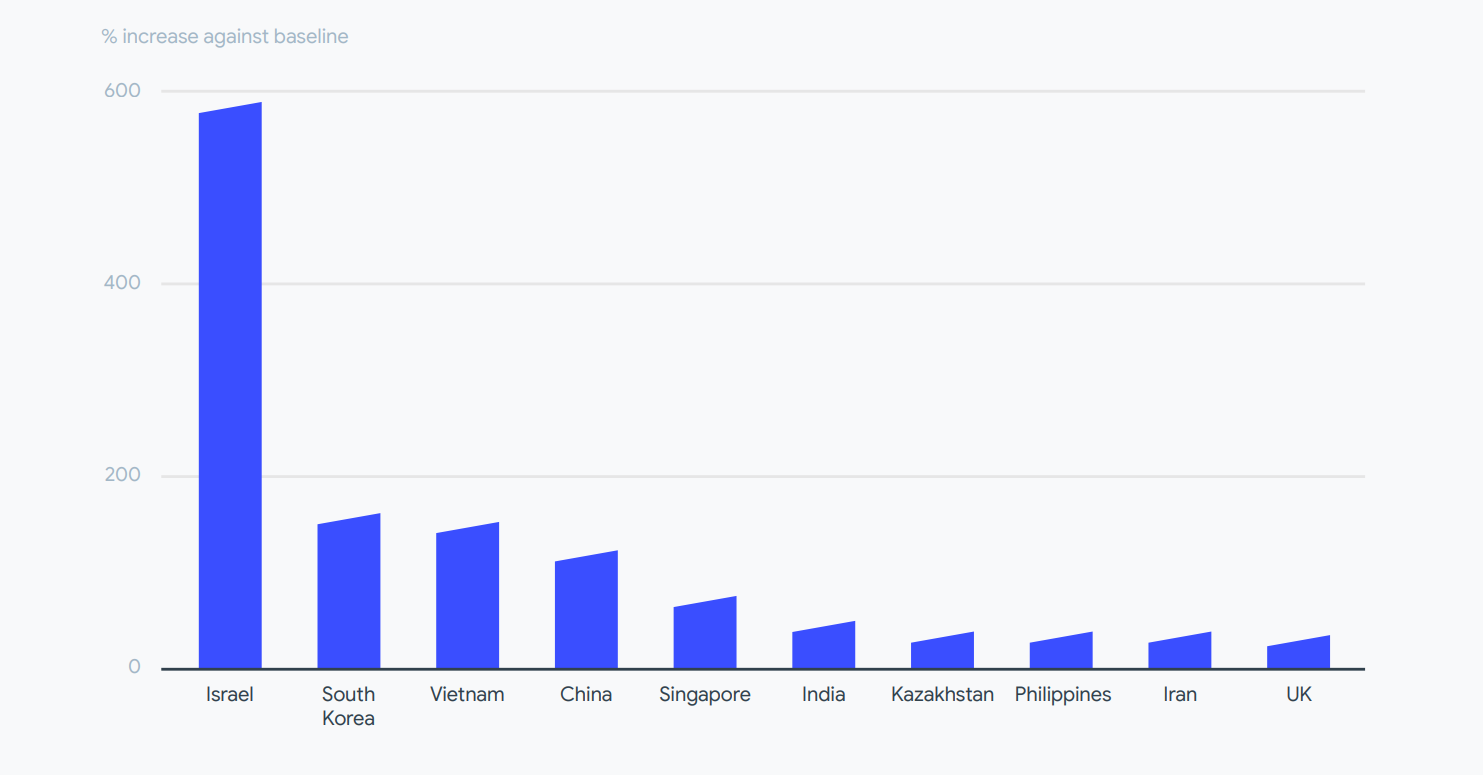Click the China bar

586,613
